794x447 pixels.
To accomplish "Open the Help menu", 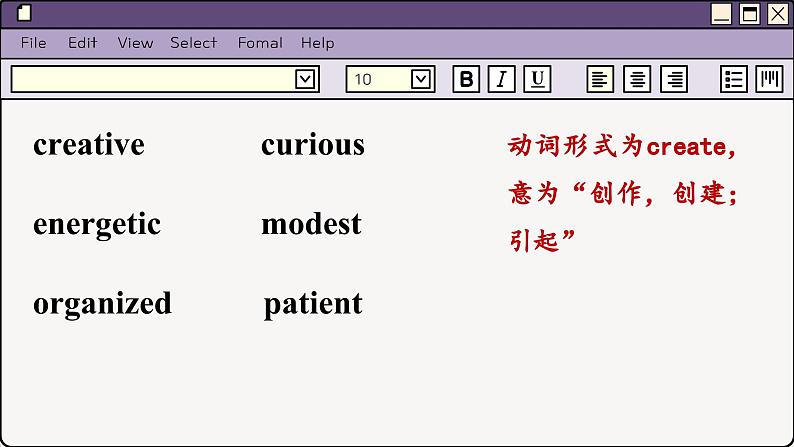I will (317, 43).
